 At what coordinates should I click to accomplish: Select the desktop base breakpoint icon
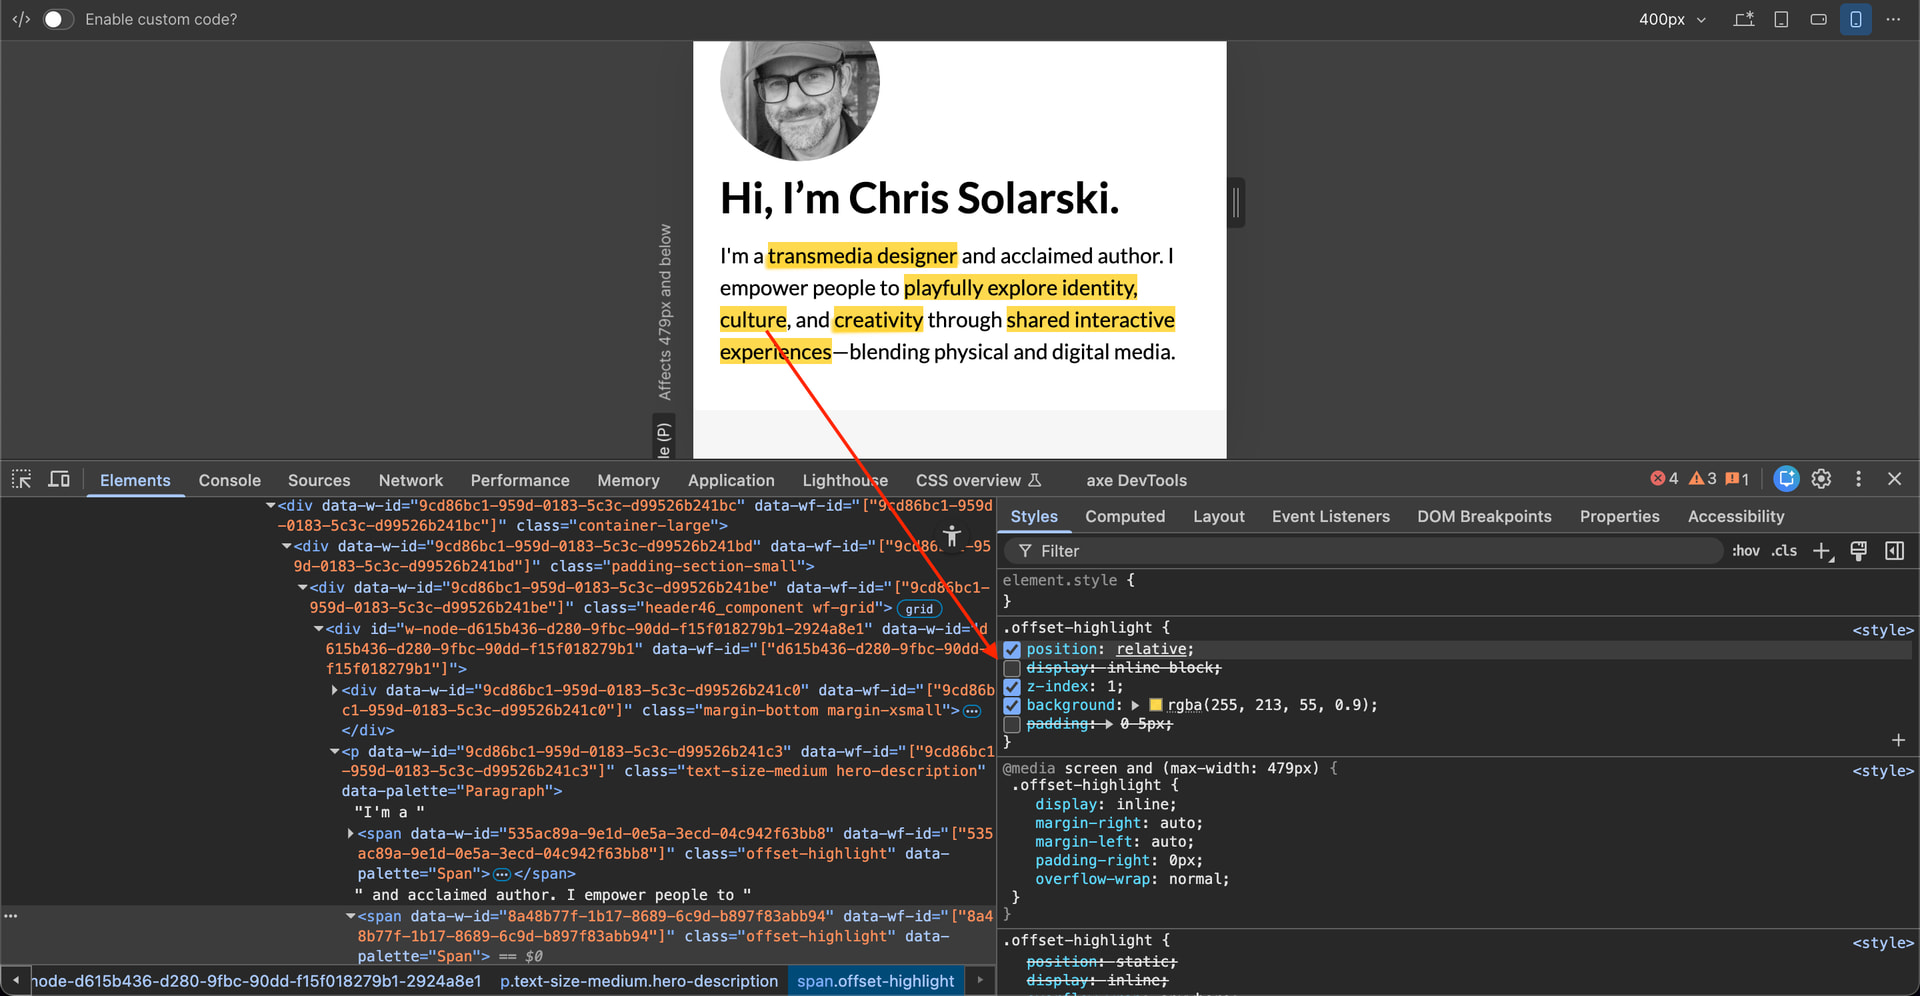(x=1744, y=20)
